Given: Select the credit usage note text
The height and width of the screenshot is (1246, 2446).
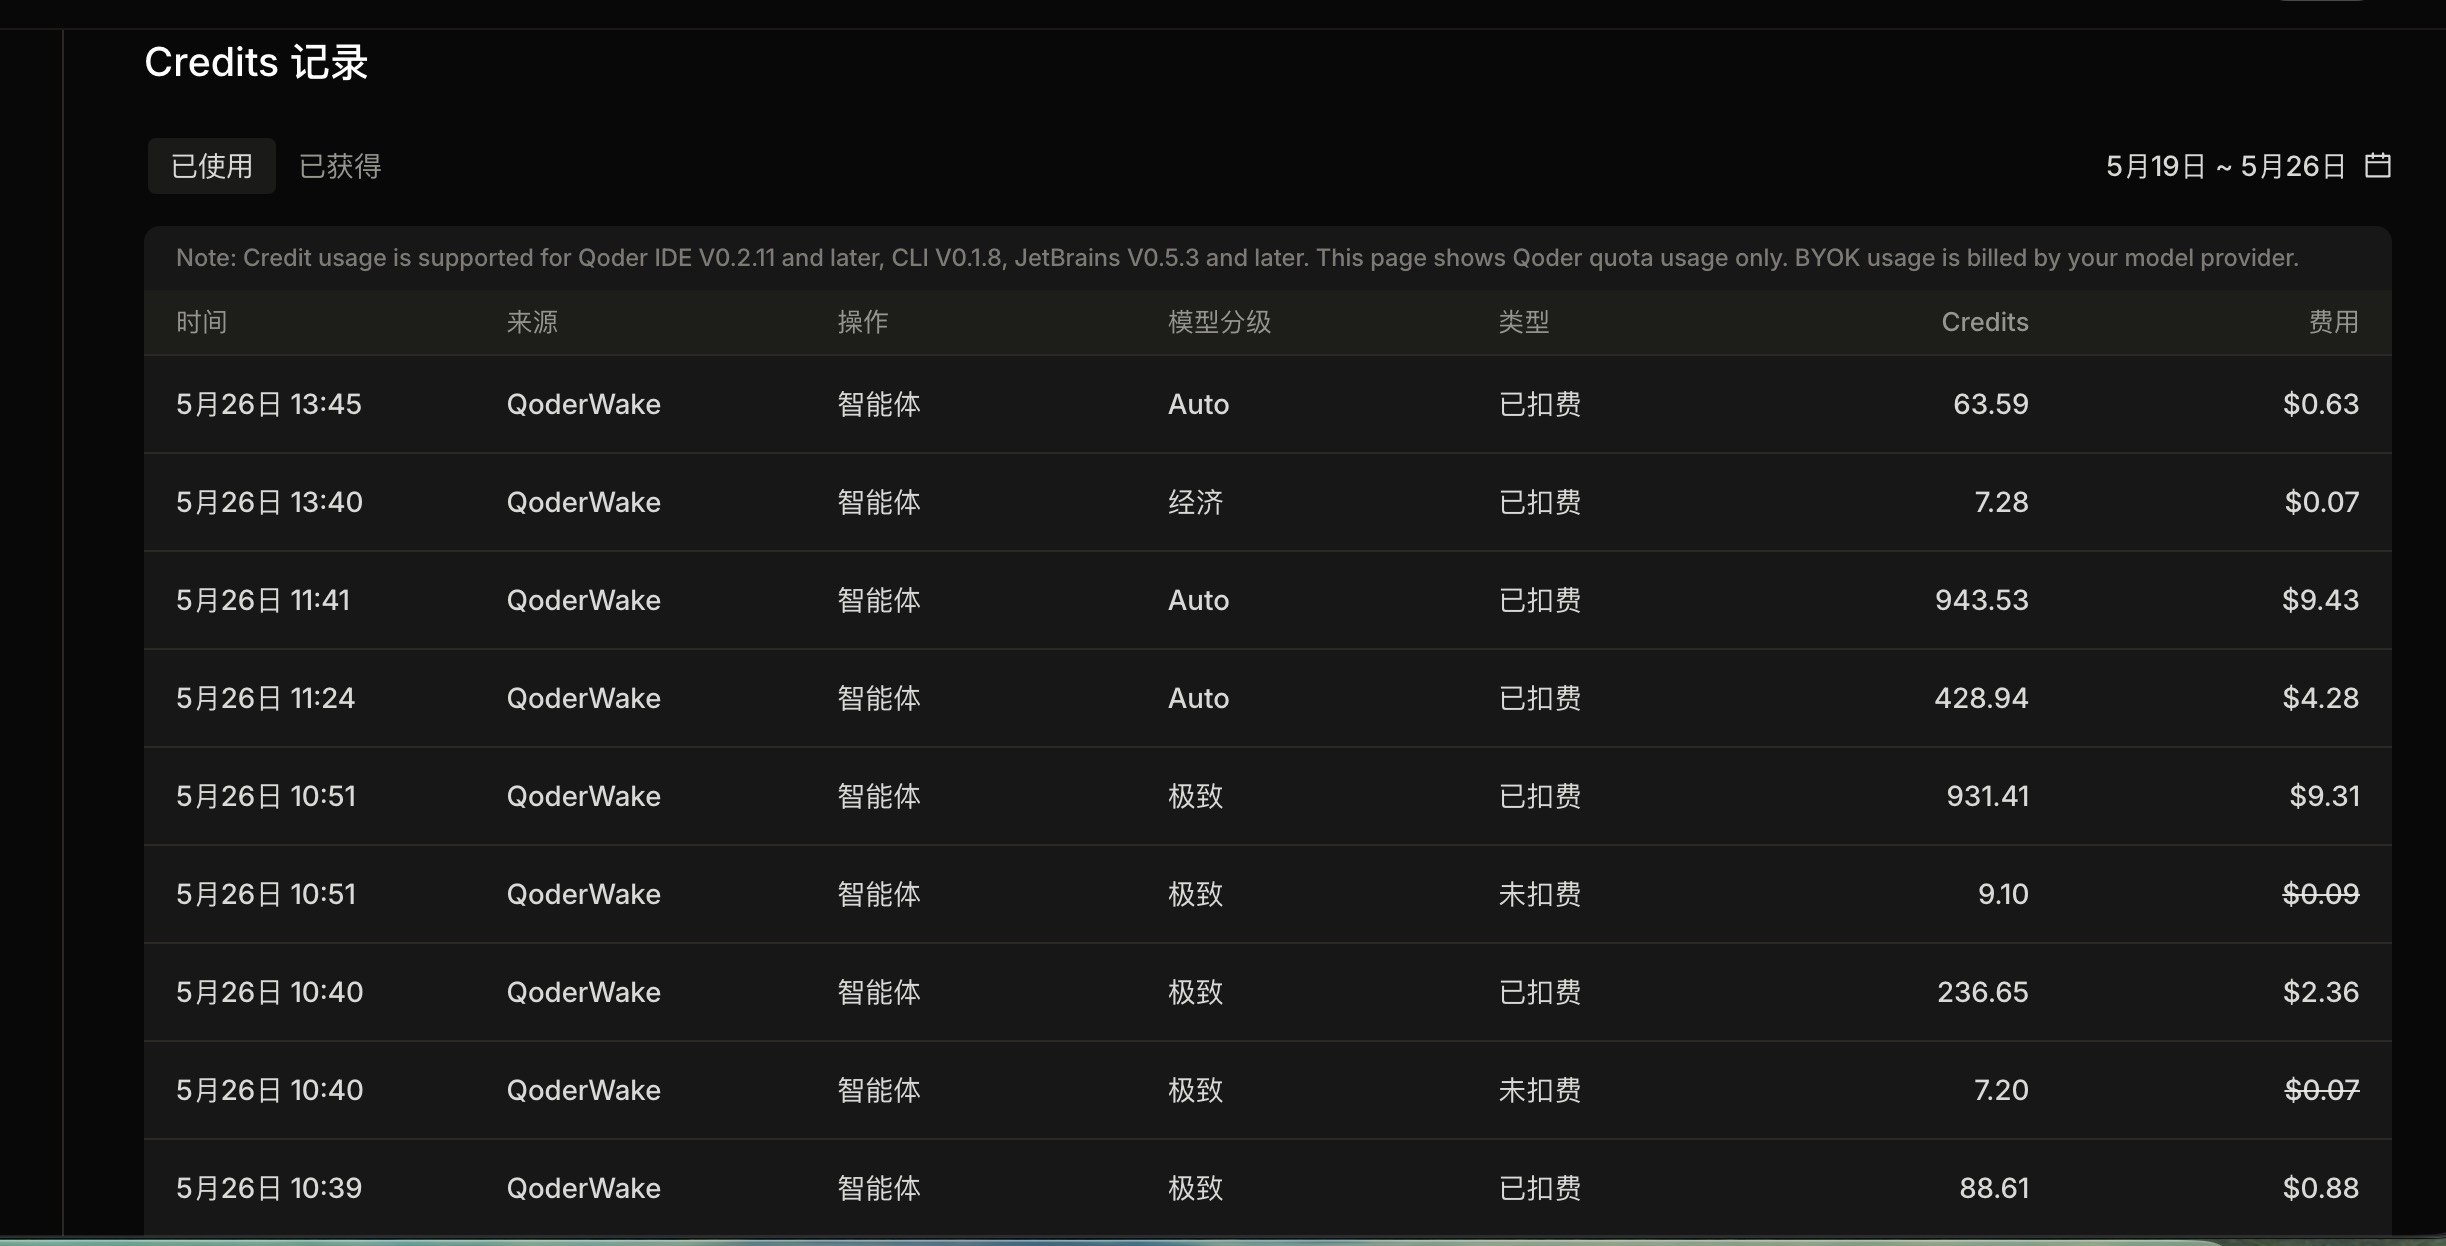Looking at the screenshot, I should coord(1237,258).
